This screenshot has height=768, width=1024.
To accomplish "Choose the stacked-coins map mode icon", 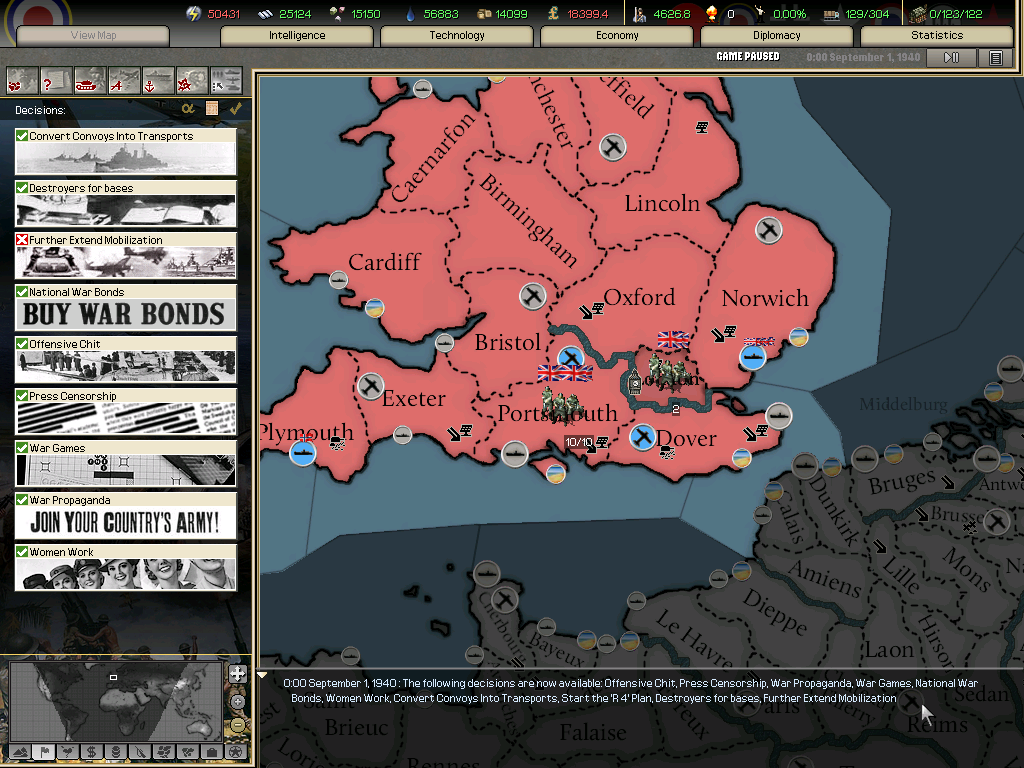I will pos(116,752).
